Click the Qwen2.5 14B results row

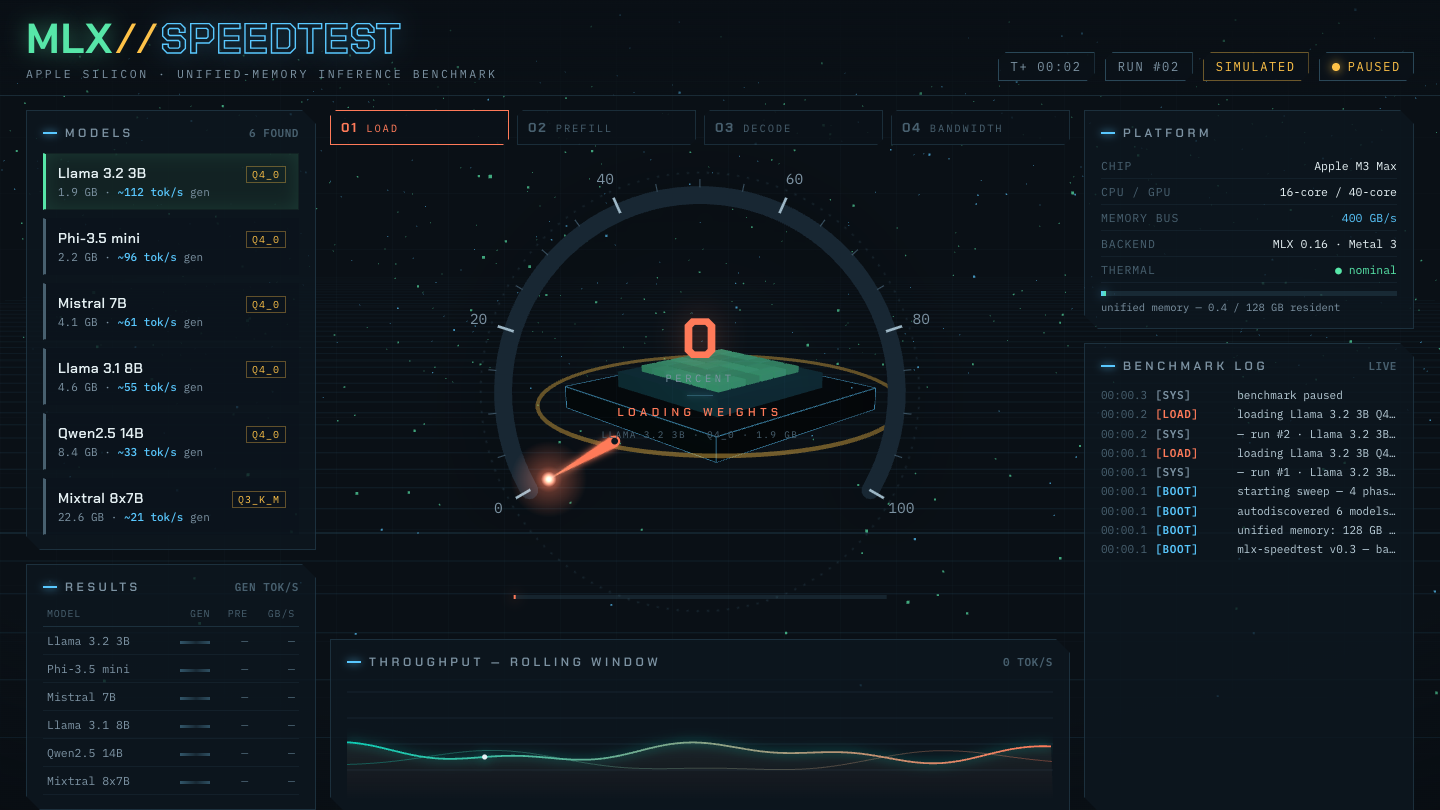point(171,753)
